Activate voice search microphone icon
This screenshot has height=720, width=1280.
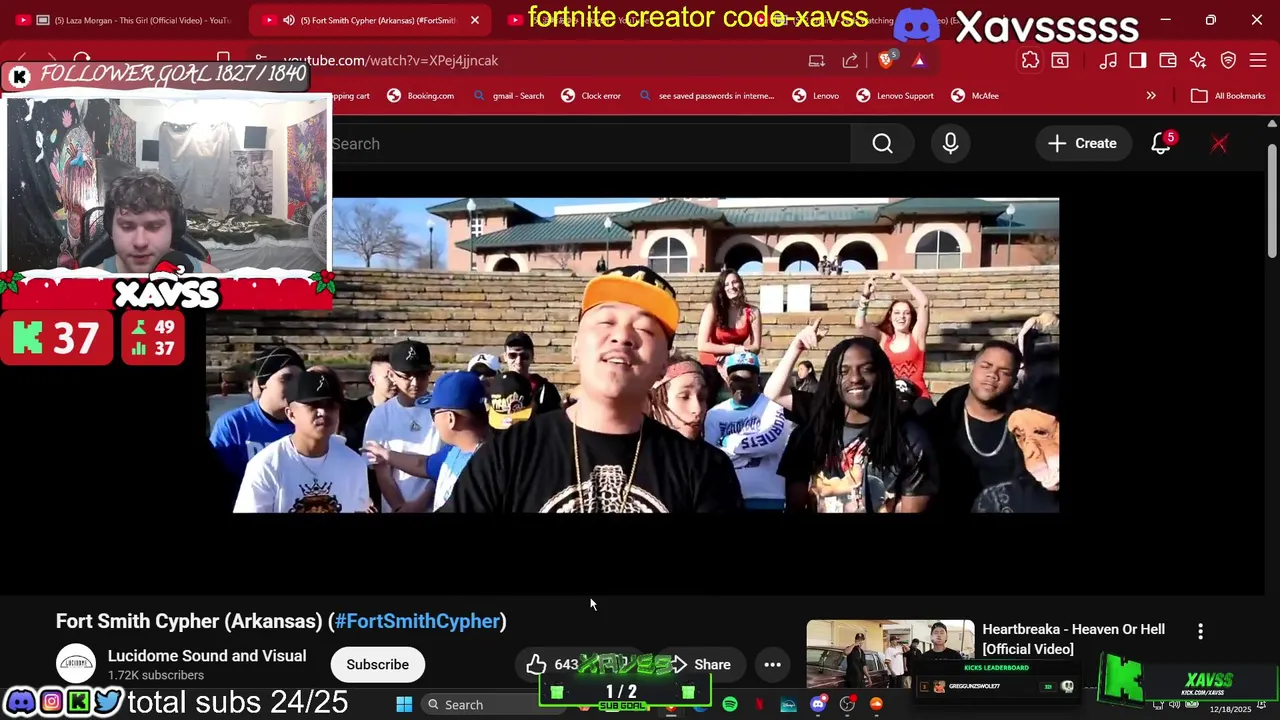950,144
